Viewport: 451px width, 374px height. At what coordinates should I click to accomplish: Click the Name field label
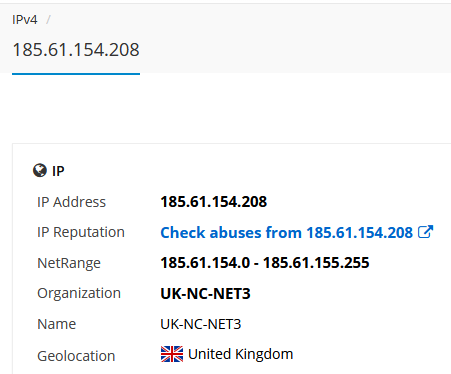tap(57, 324)
